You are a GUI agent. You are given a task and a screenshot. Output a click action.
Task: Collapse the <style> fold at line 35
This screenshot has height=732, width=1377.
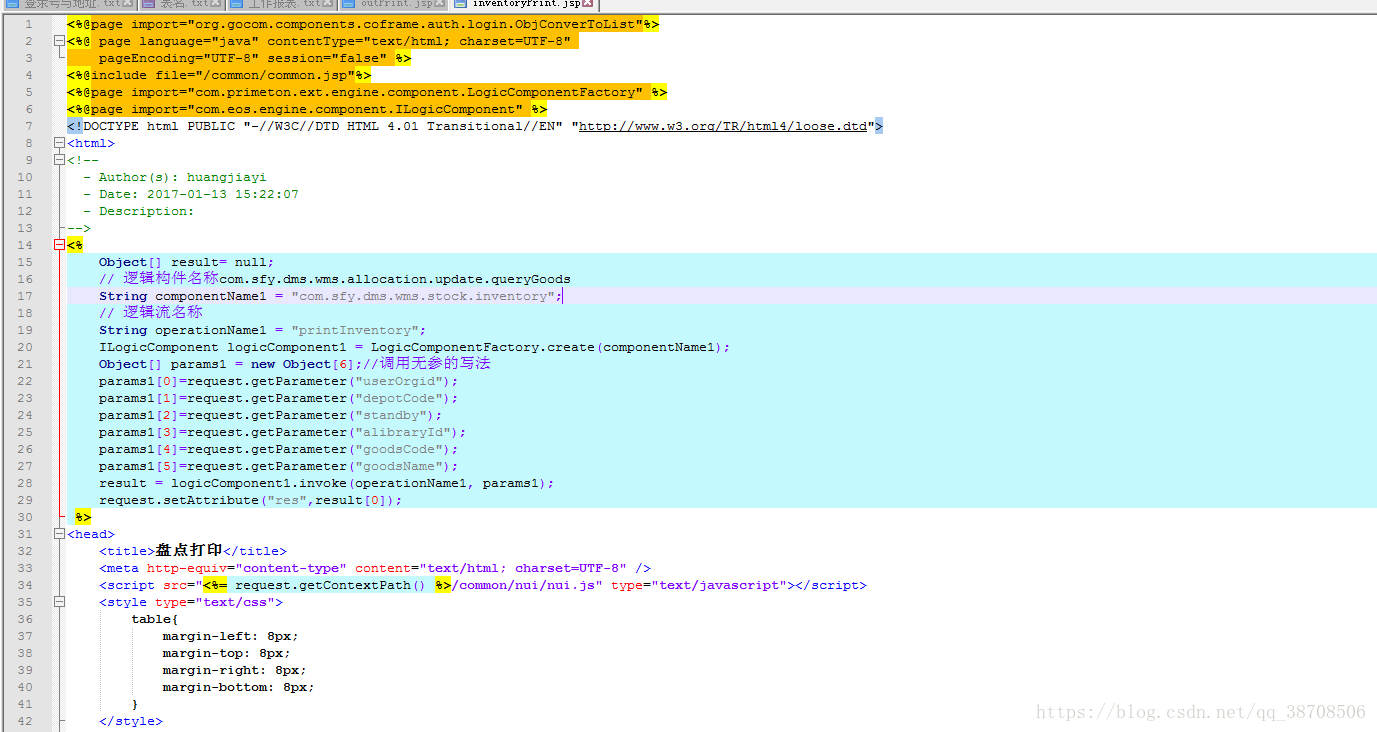pyautogui.click(x=59, y=602)
